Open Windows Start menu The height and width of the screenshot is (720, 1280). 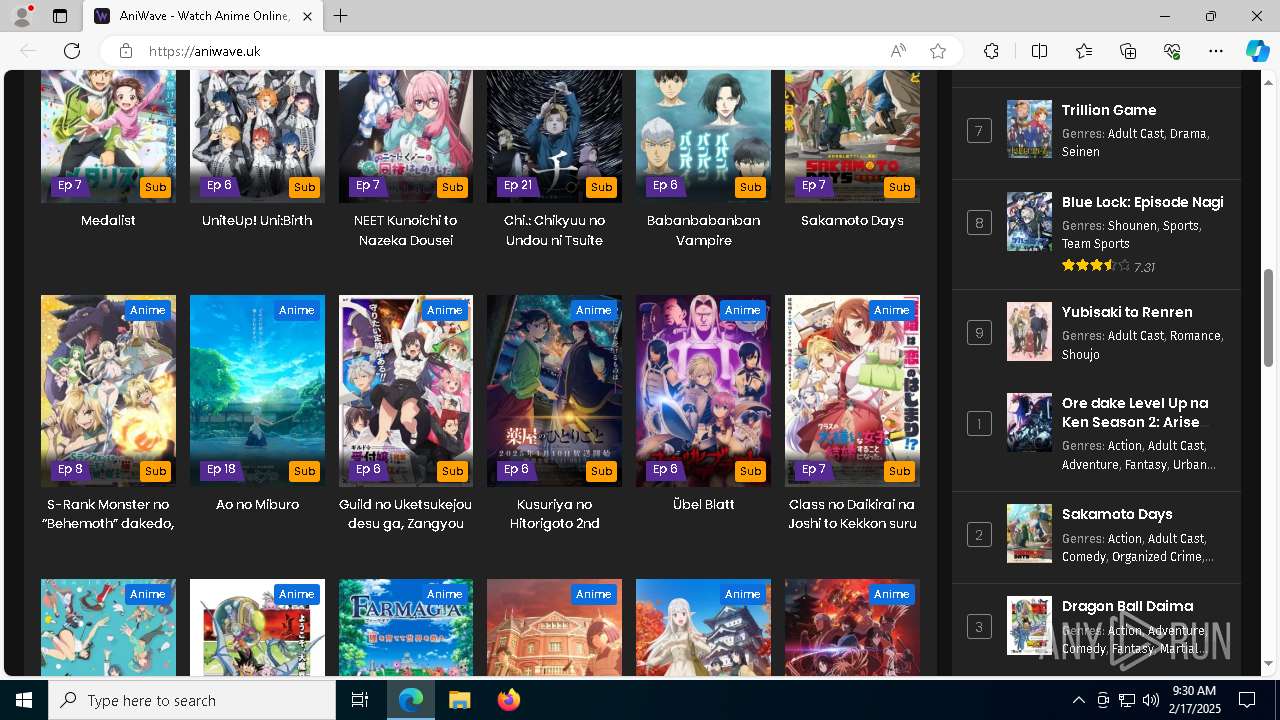pyautogui.click(x=24, y=700)
